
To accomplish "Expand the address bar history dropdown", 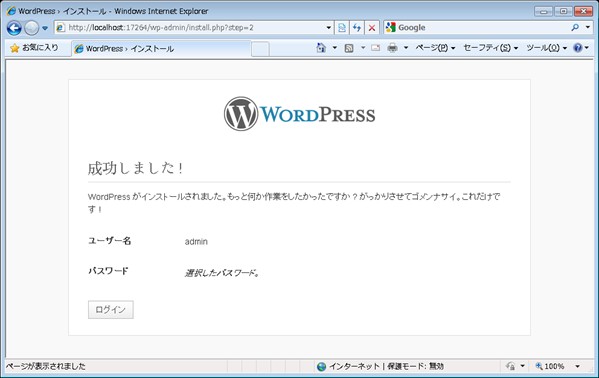I will click(x=329, y=28).
